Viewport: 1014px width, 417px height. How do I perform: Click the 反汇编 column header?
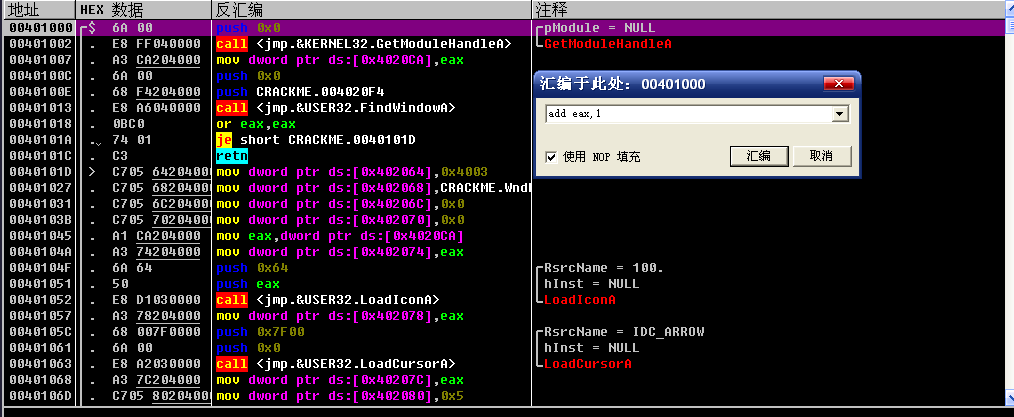pyautogui.click(x=371, y=9)
